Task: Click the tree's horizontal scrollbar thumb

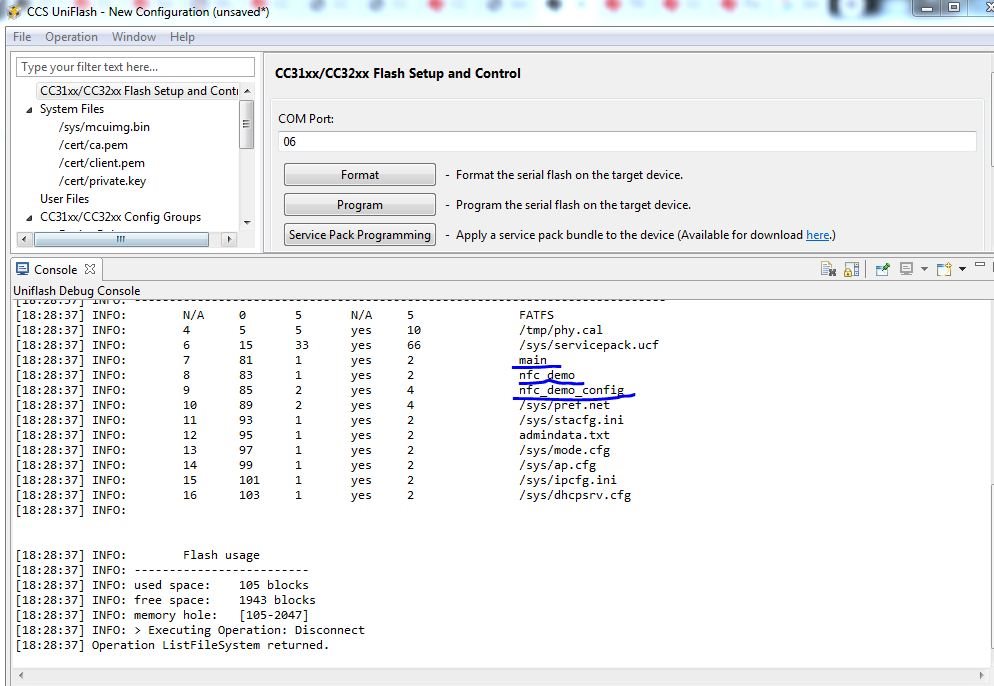Action: click(121, 239)
